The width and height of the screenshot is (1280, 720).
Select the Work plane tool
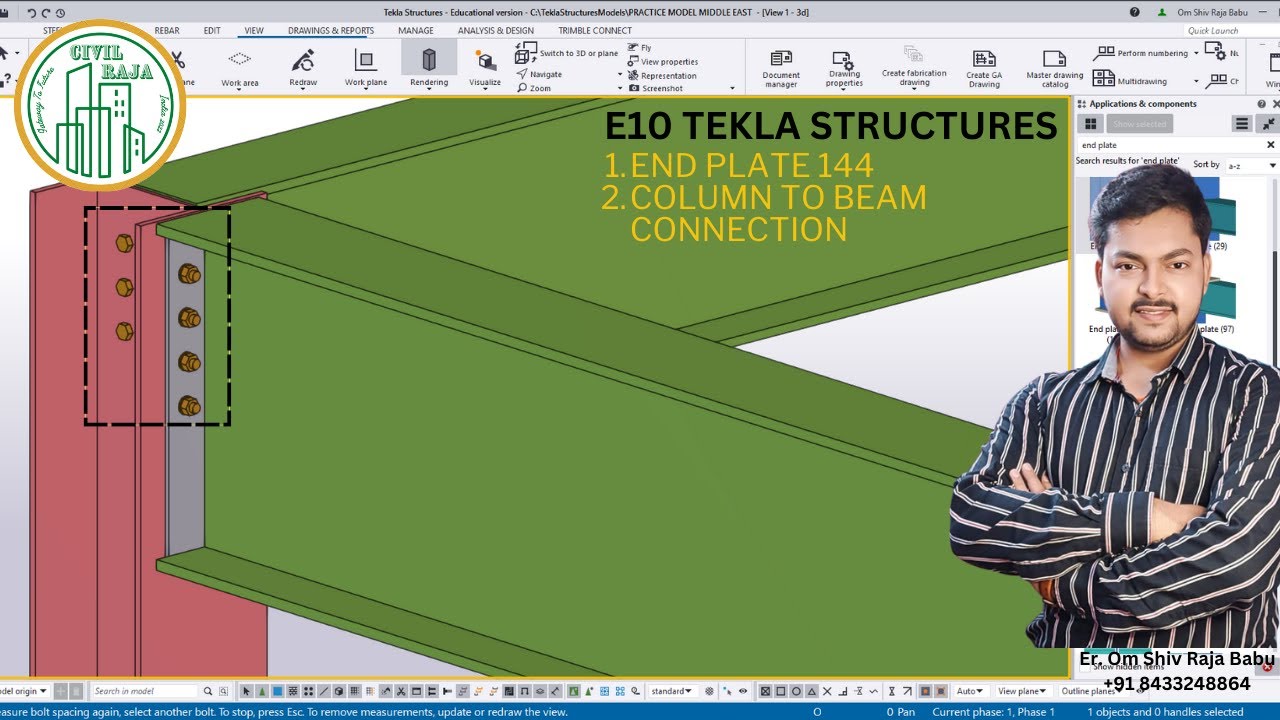pos(365,67)
